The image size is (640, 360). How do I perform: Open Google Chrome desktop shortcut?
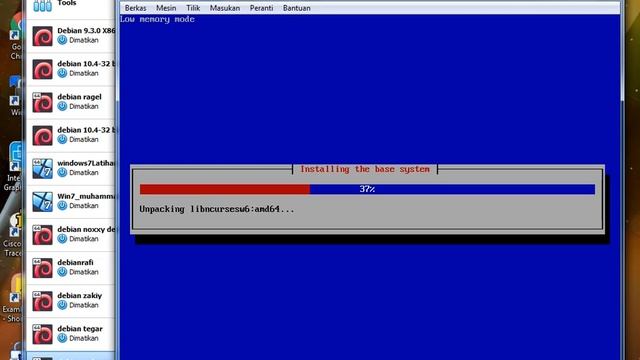(16, 36)
